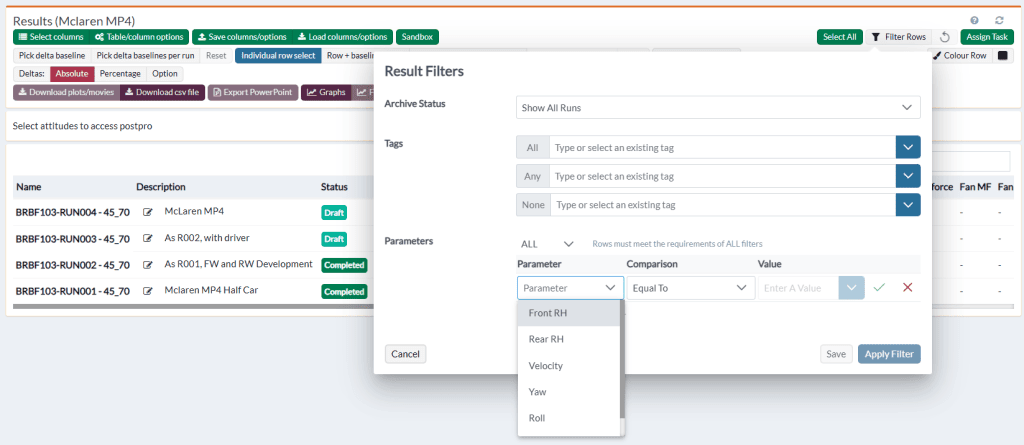Click Apply Filter button

click(889, 354)
